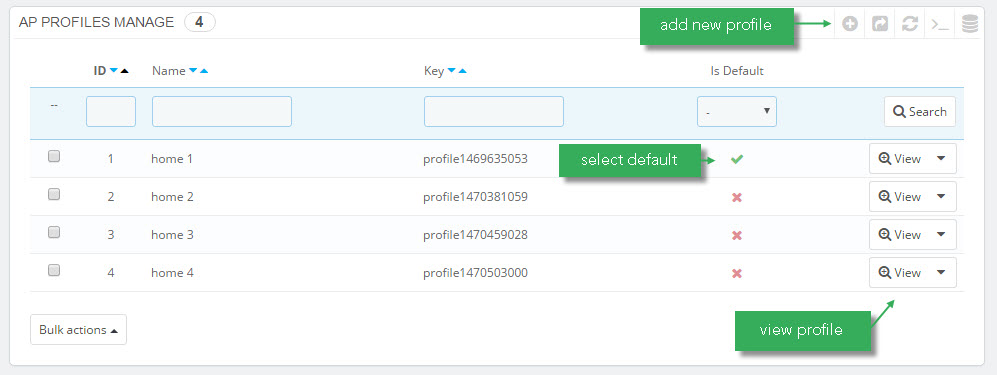The width and height of the screenshot is (997, 375).
Task: Click the add new profile plus icon
Action: 849,24
